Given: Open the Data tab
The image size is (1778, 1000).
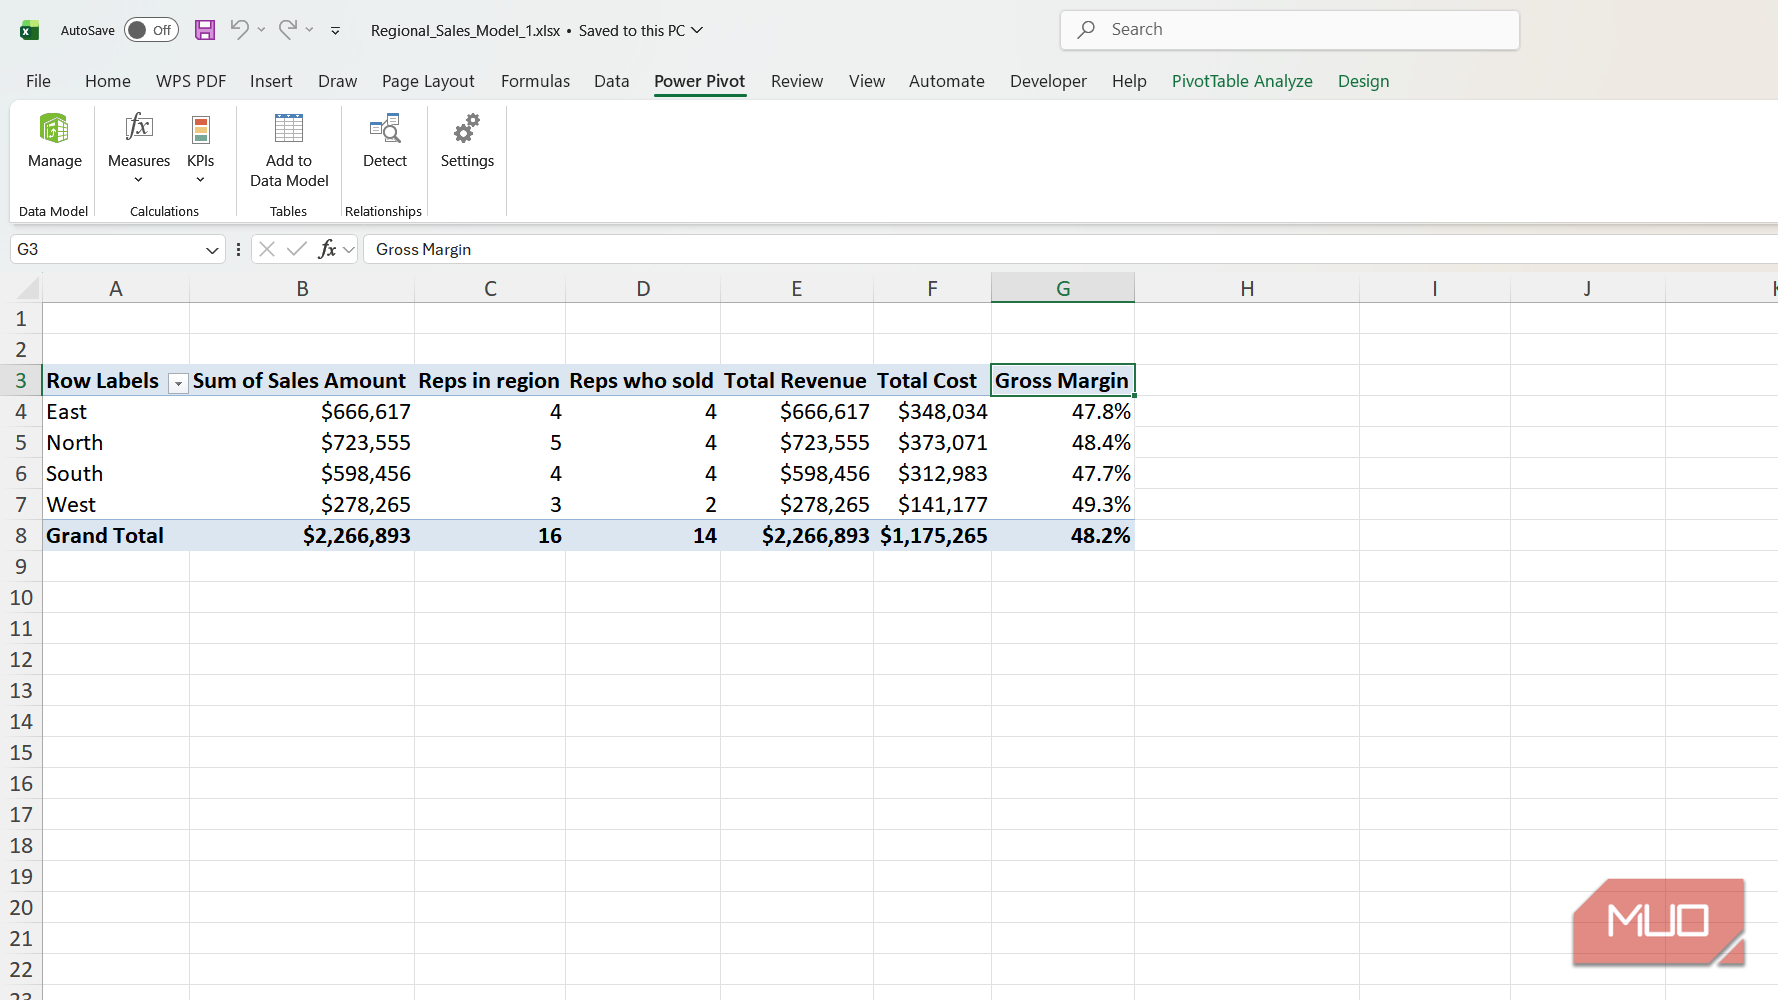Looking at the screenshot, I should pos(611,81).
